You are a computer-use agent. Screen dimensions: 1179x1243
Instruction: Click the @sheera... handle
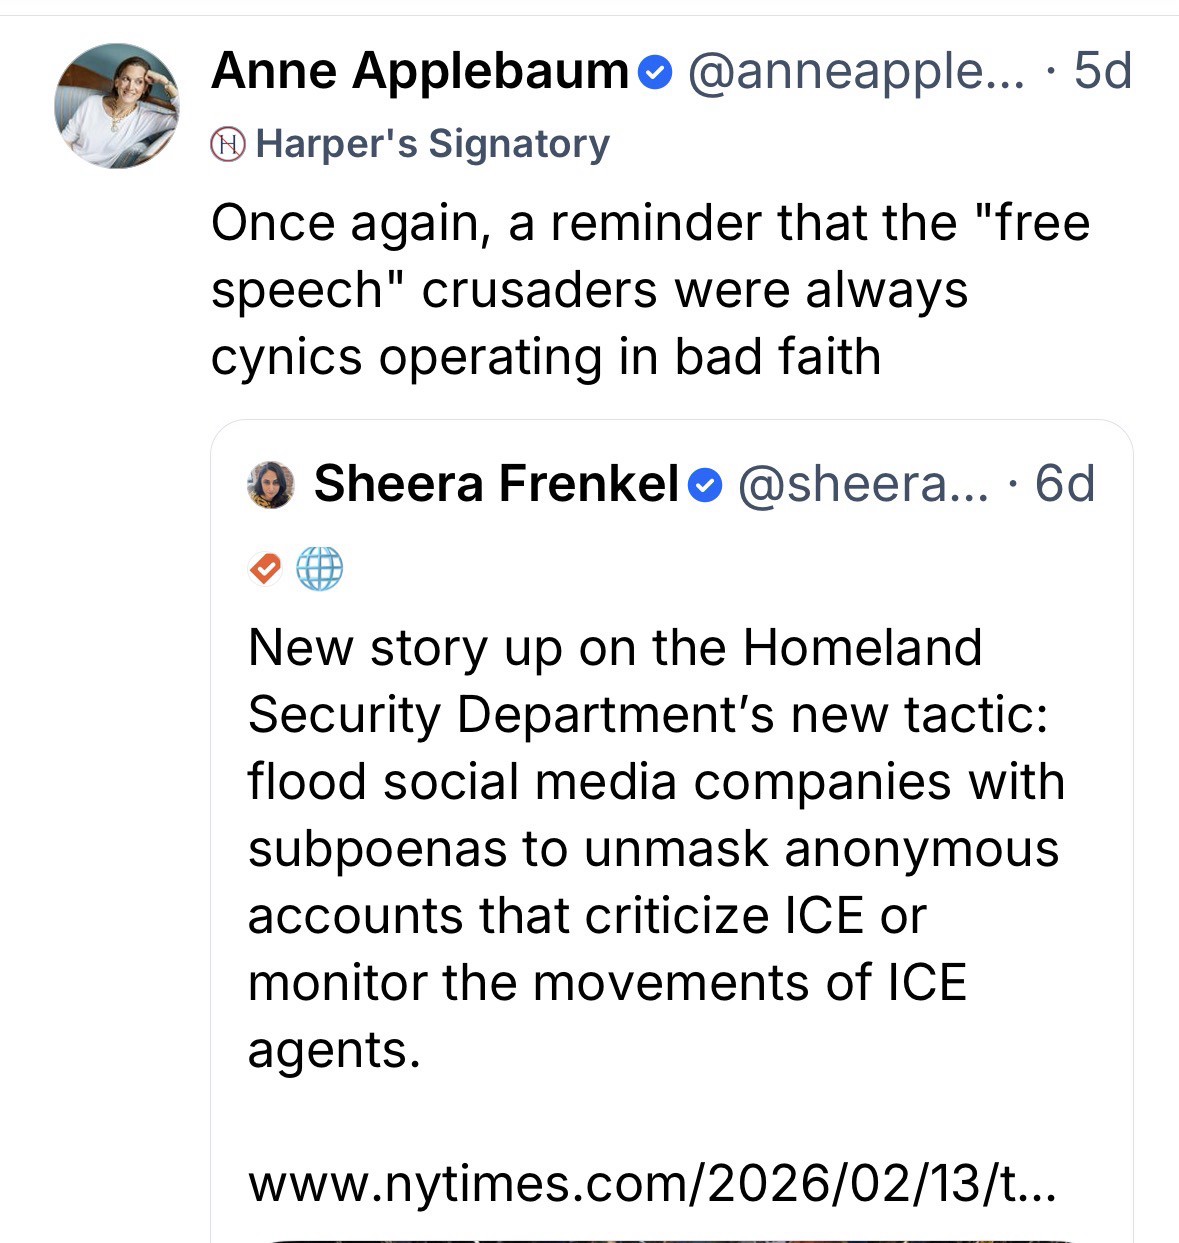click(x=864, y=485)
